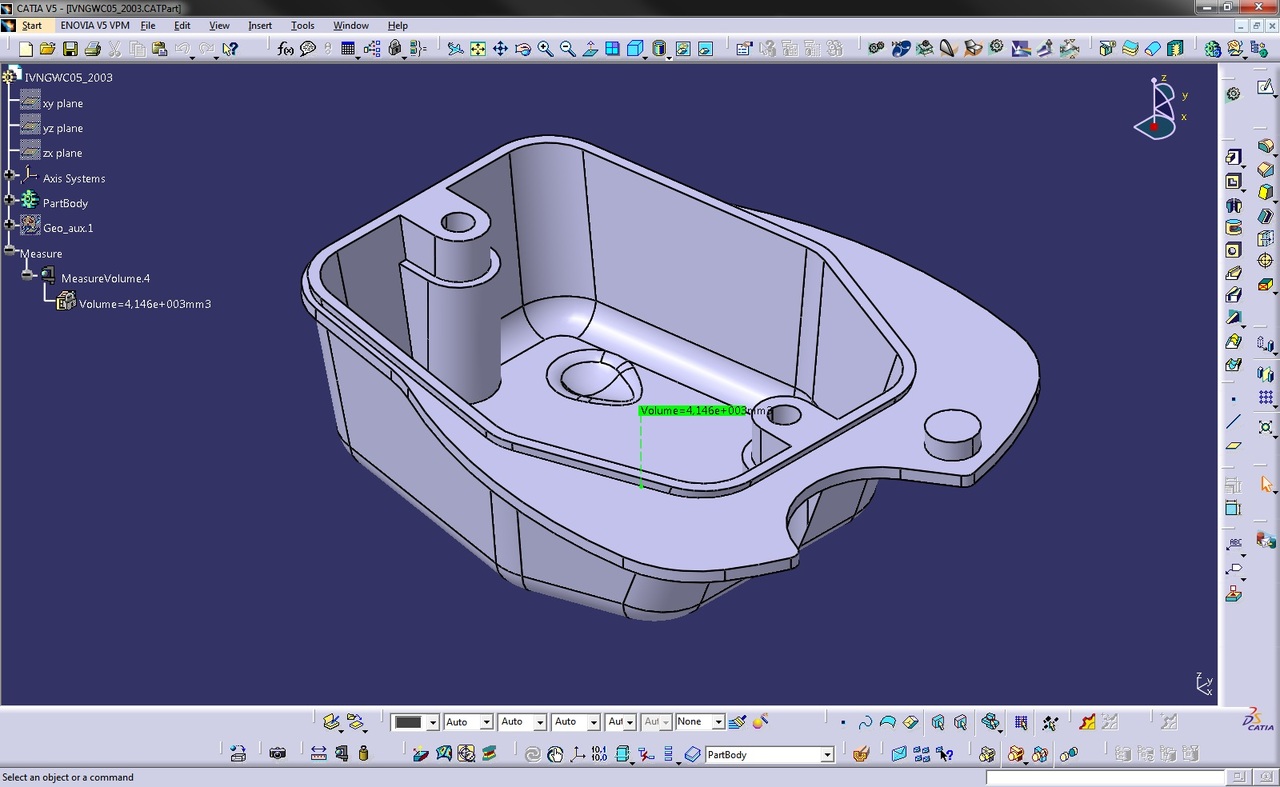This screenshot has height=787, width=1280.
Task: Click the Painter brush icon
Action: point(738,721)
